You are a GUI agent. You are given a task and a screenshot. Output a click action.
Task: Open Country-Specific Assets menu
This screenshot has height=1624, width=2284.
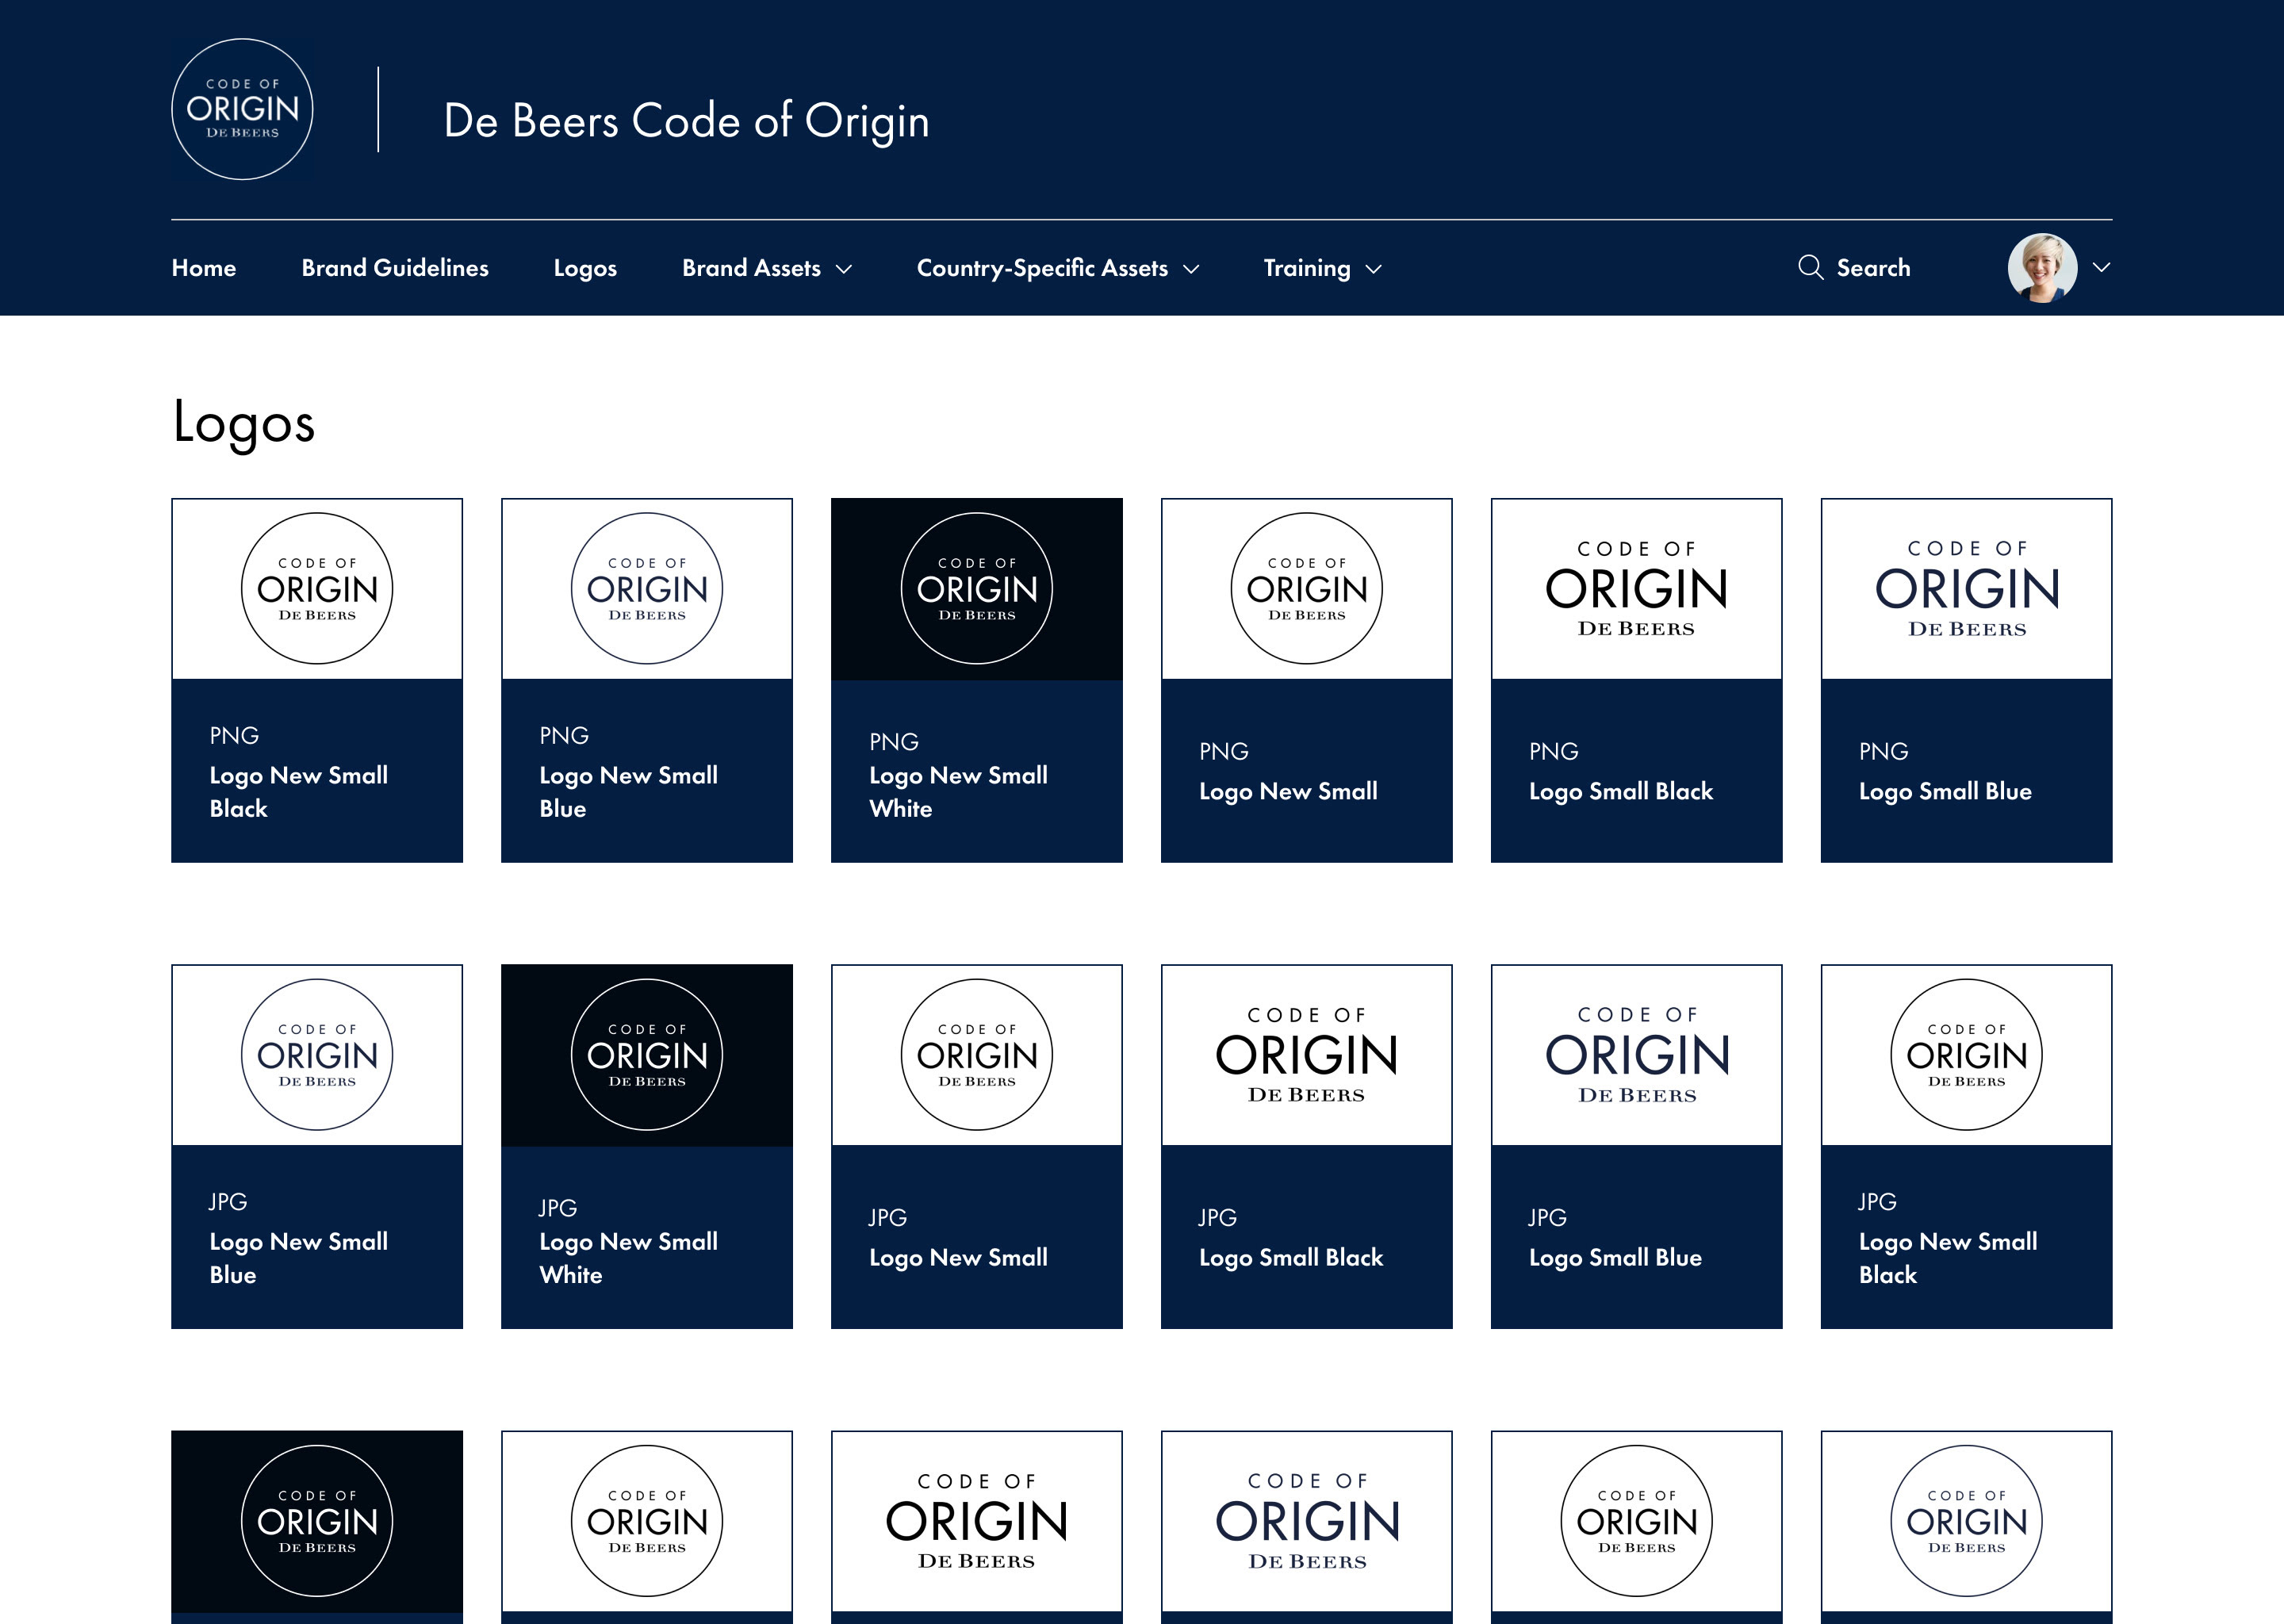click(x=1042, y=268)
